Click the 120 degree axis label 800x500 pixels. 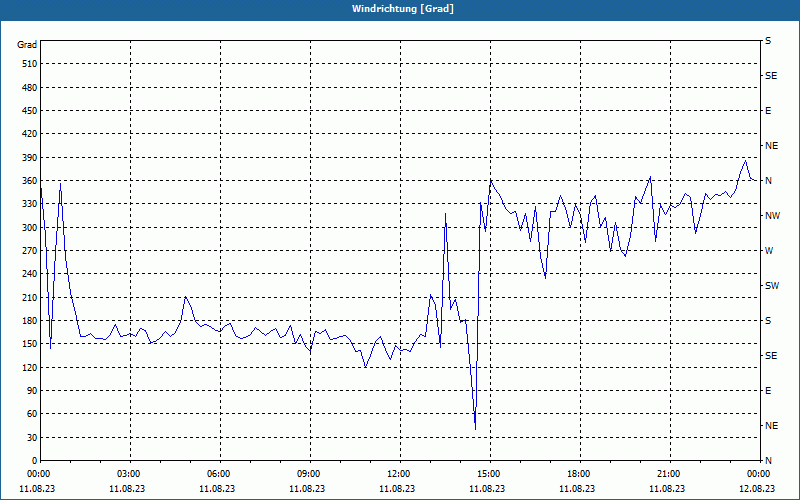[30, 367]
